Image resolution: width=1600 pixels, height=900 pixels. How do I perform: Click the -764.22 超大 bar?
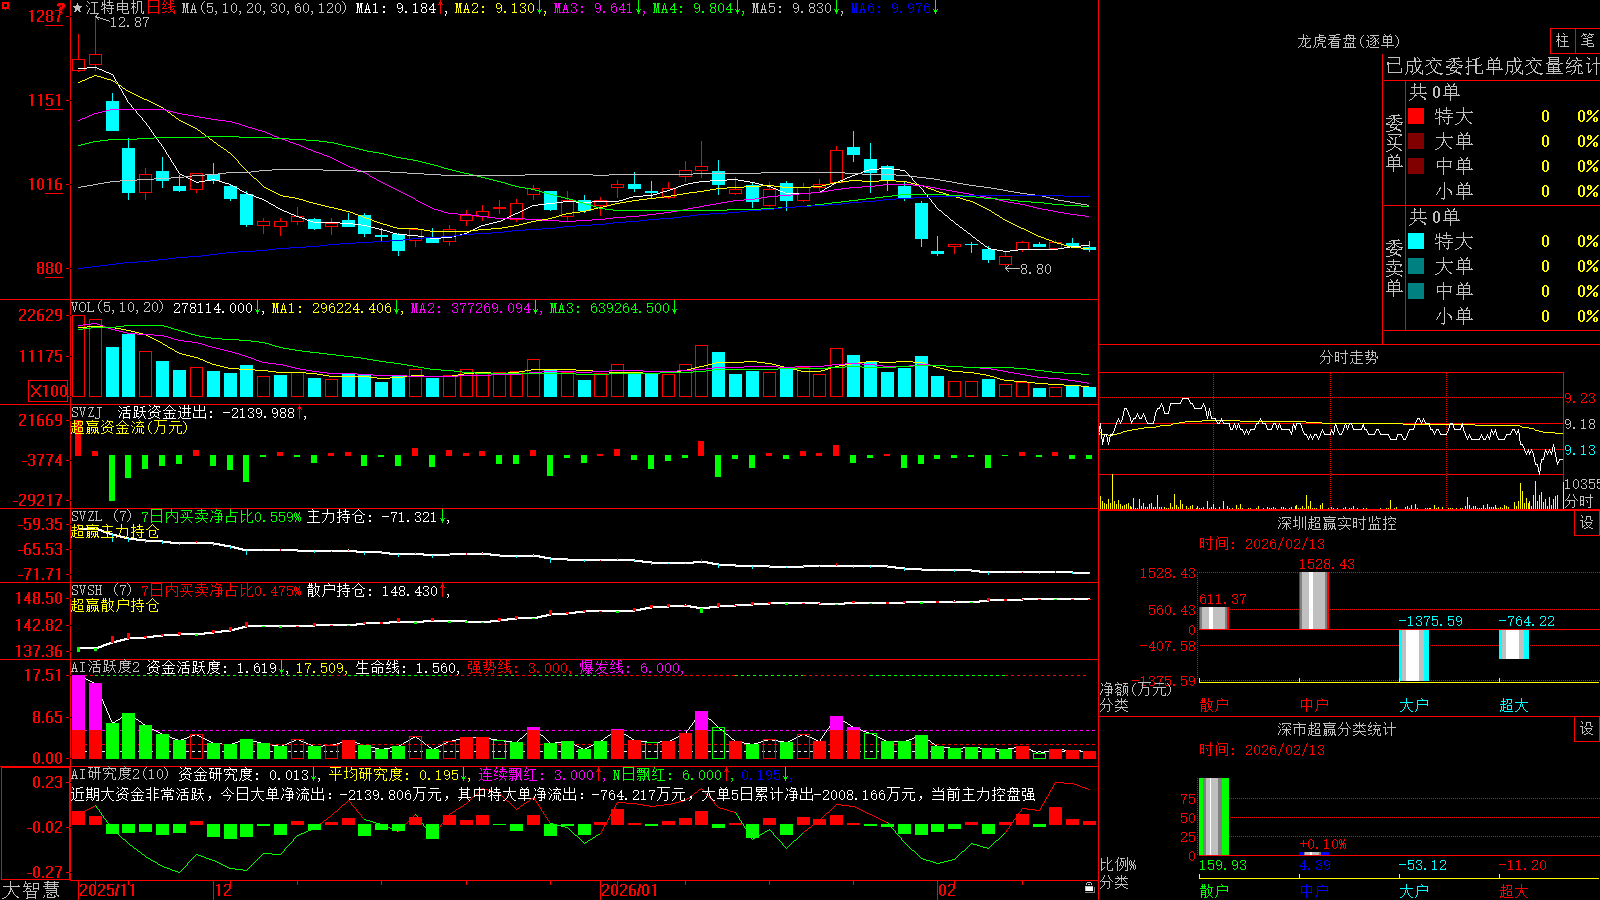tap(1514, 644)
